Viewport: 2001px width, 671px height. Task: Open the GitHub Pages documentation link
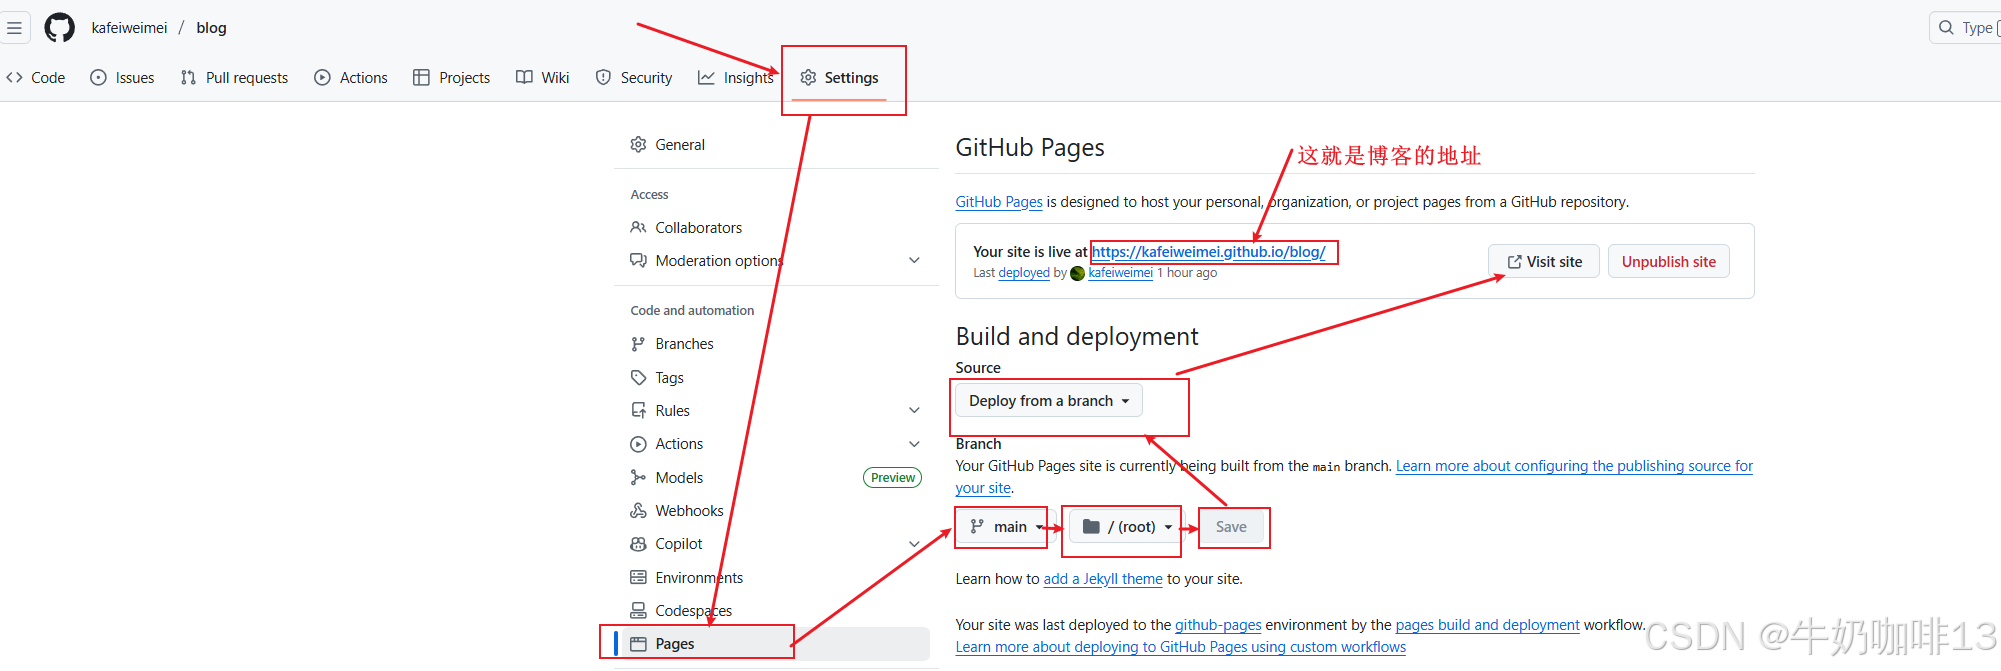pos(998,202)
